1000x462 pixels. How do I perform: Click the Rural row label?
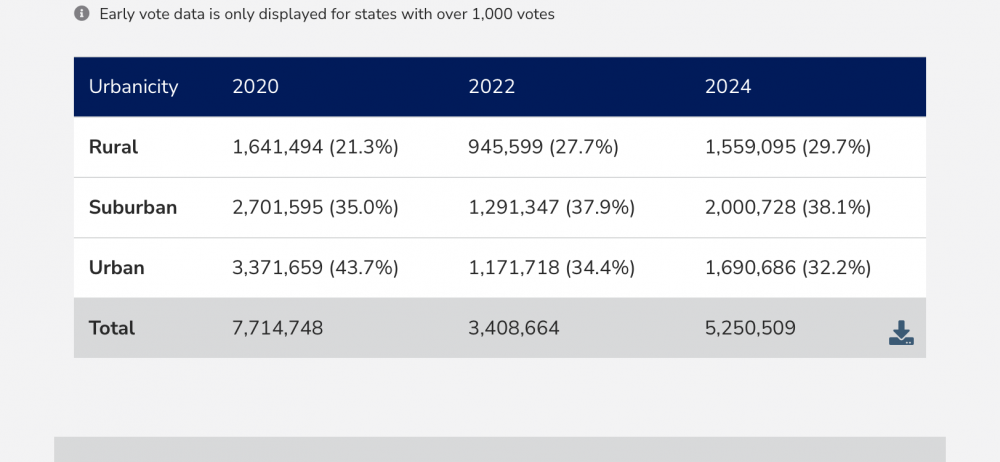113,147
